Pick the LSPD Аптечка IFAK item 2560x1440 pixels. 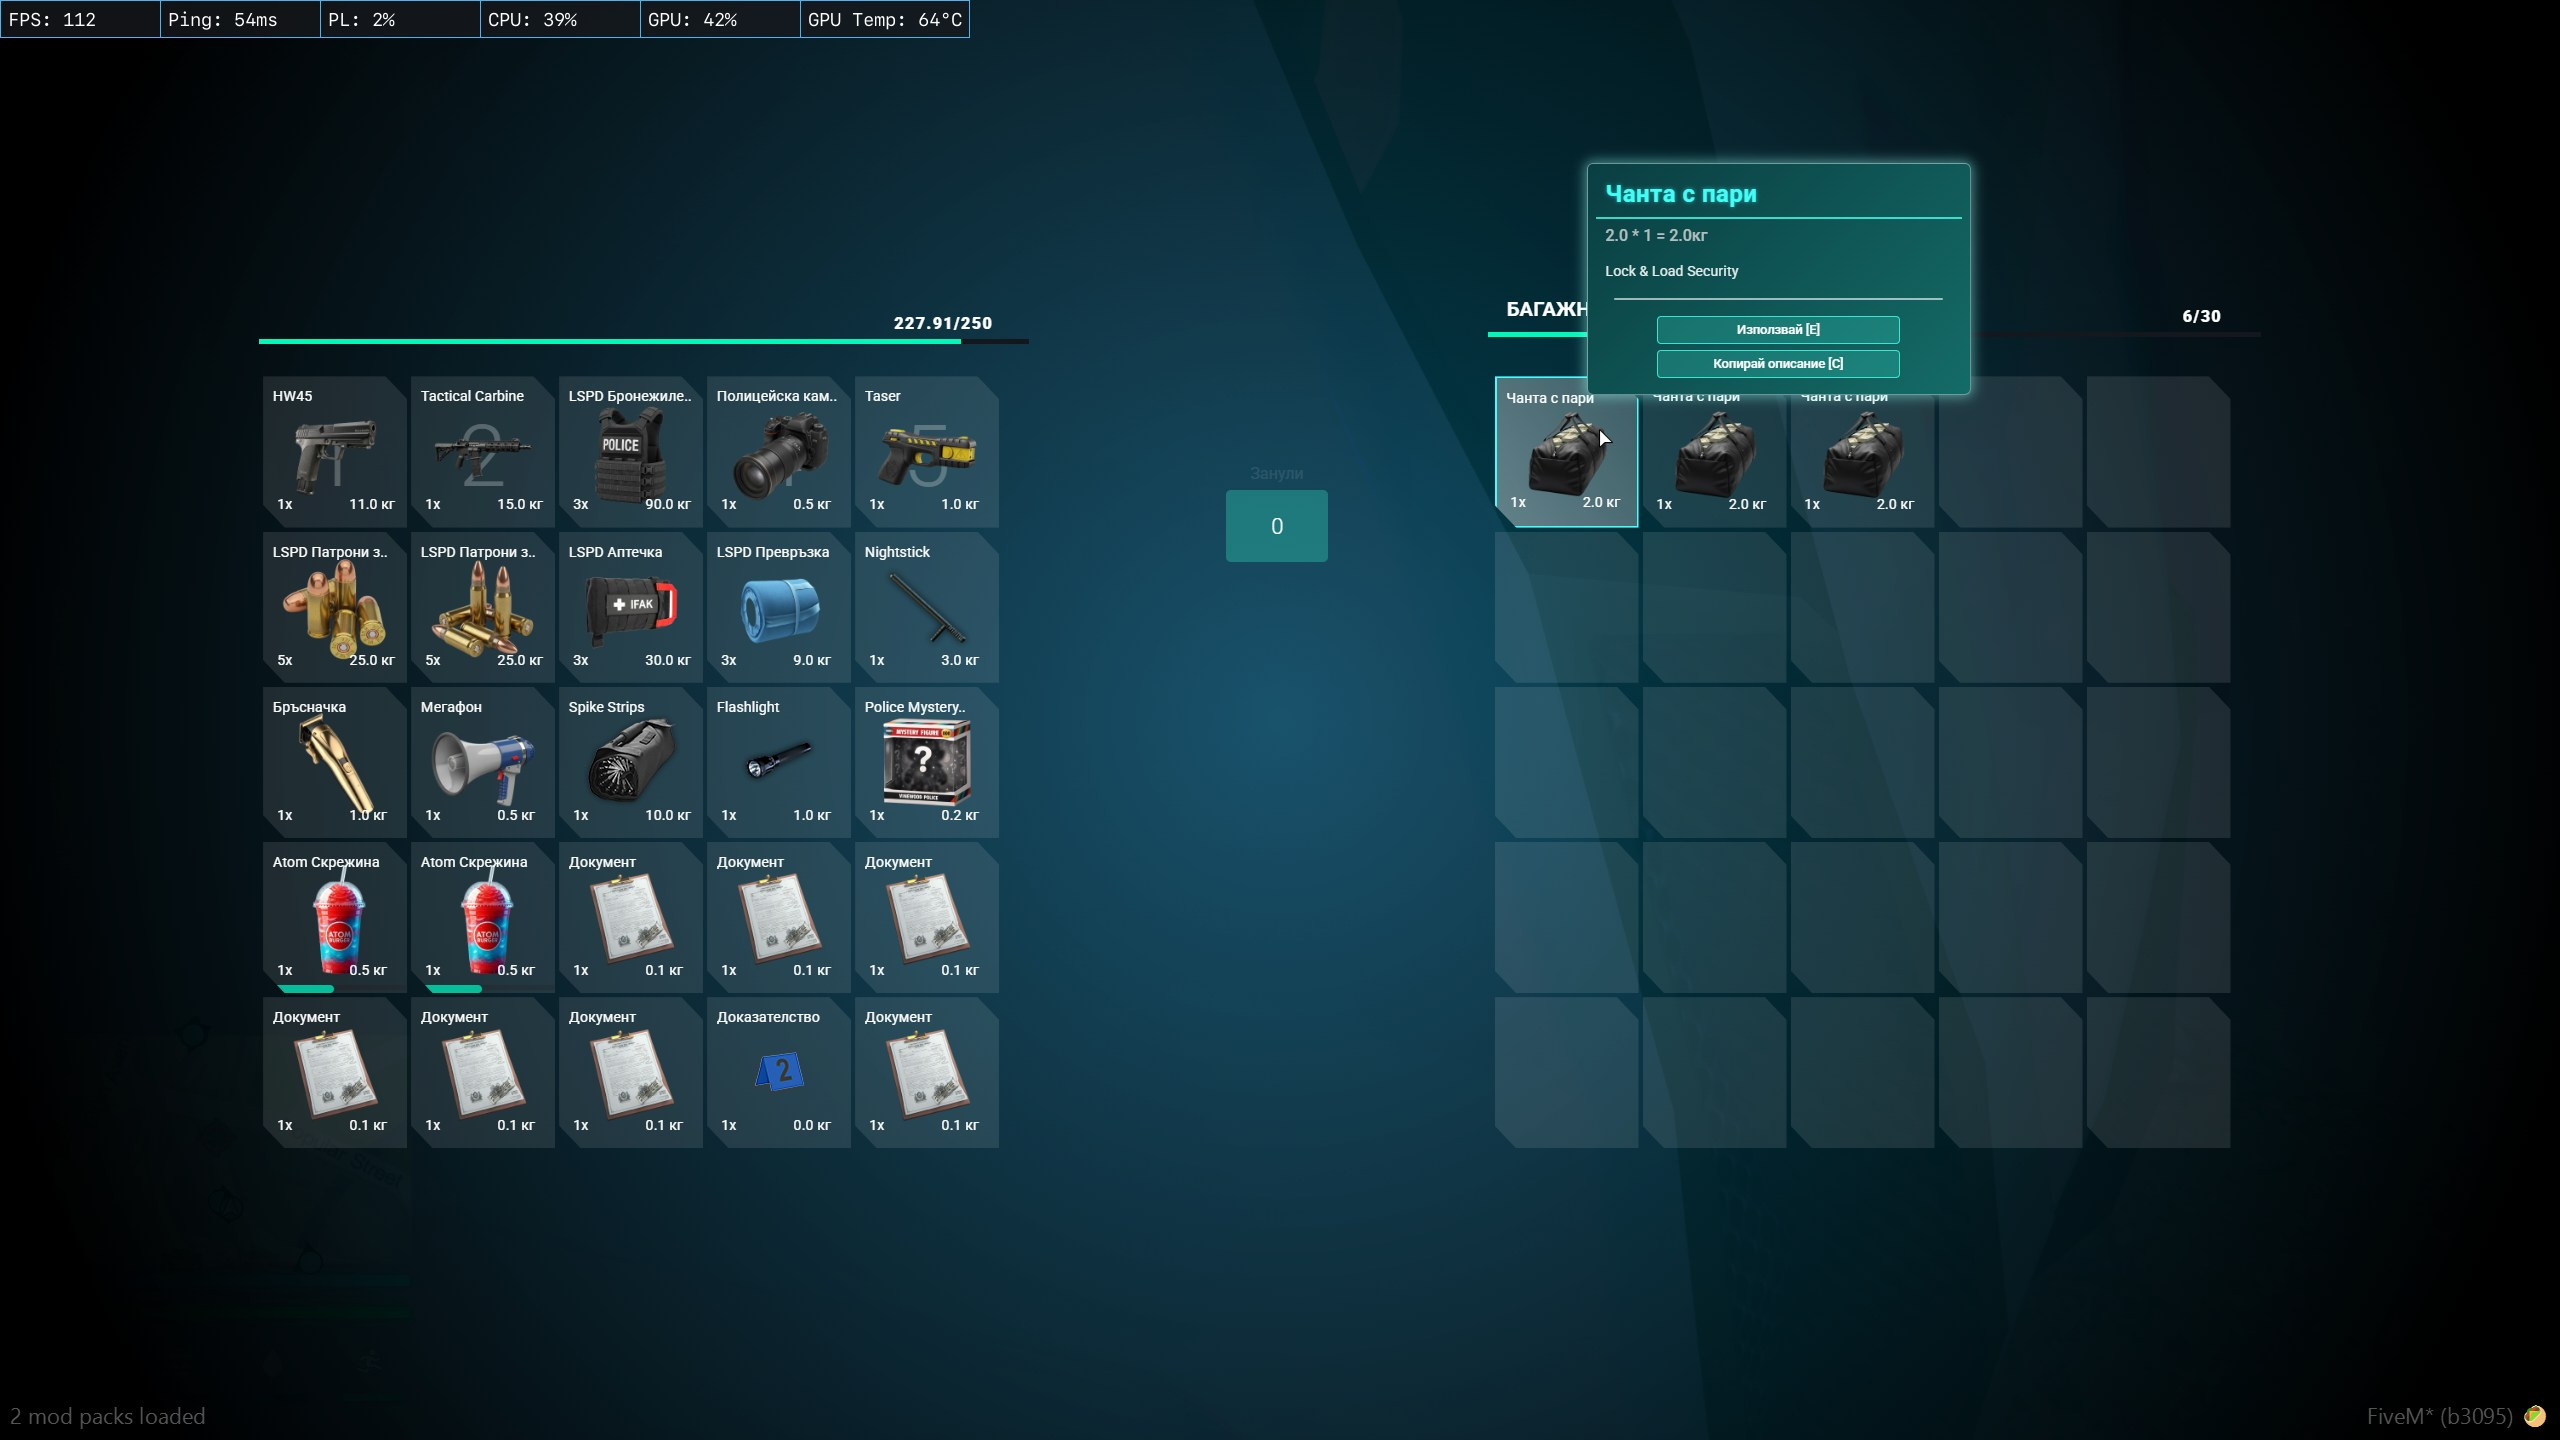coord(630,607)
